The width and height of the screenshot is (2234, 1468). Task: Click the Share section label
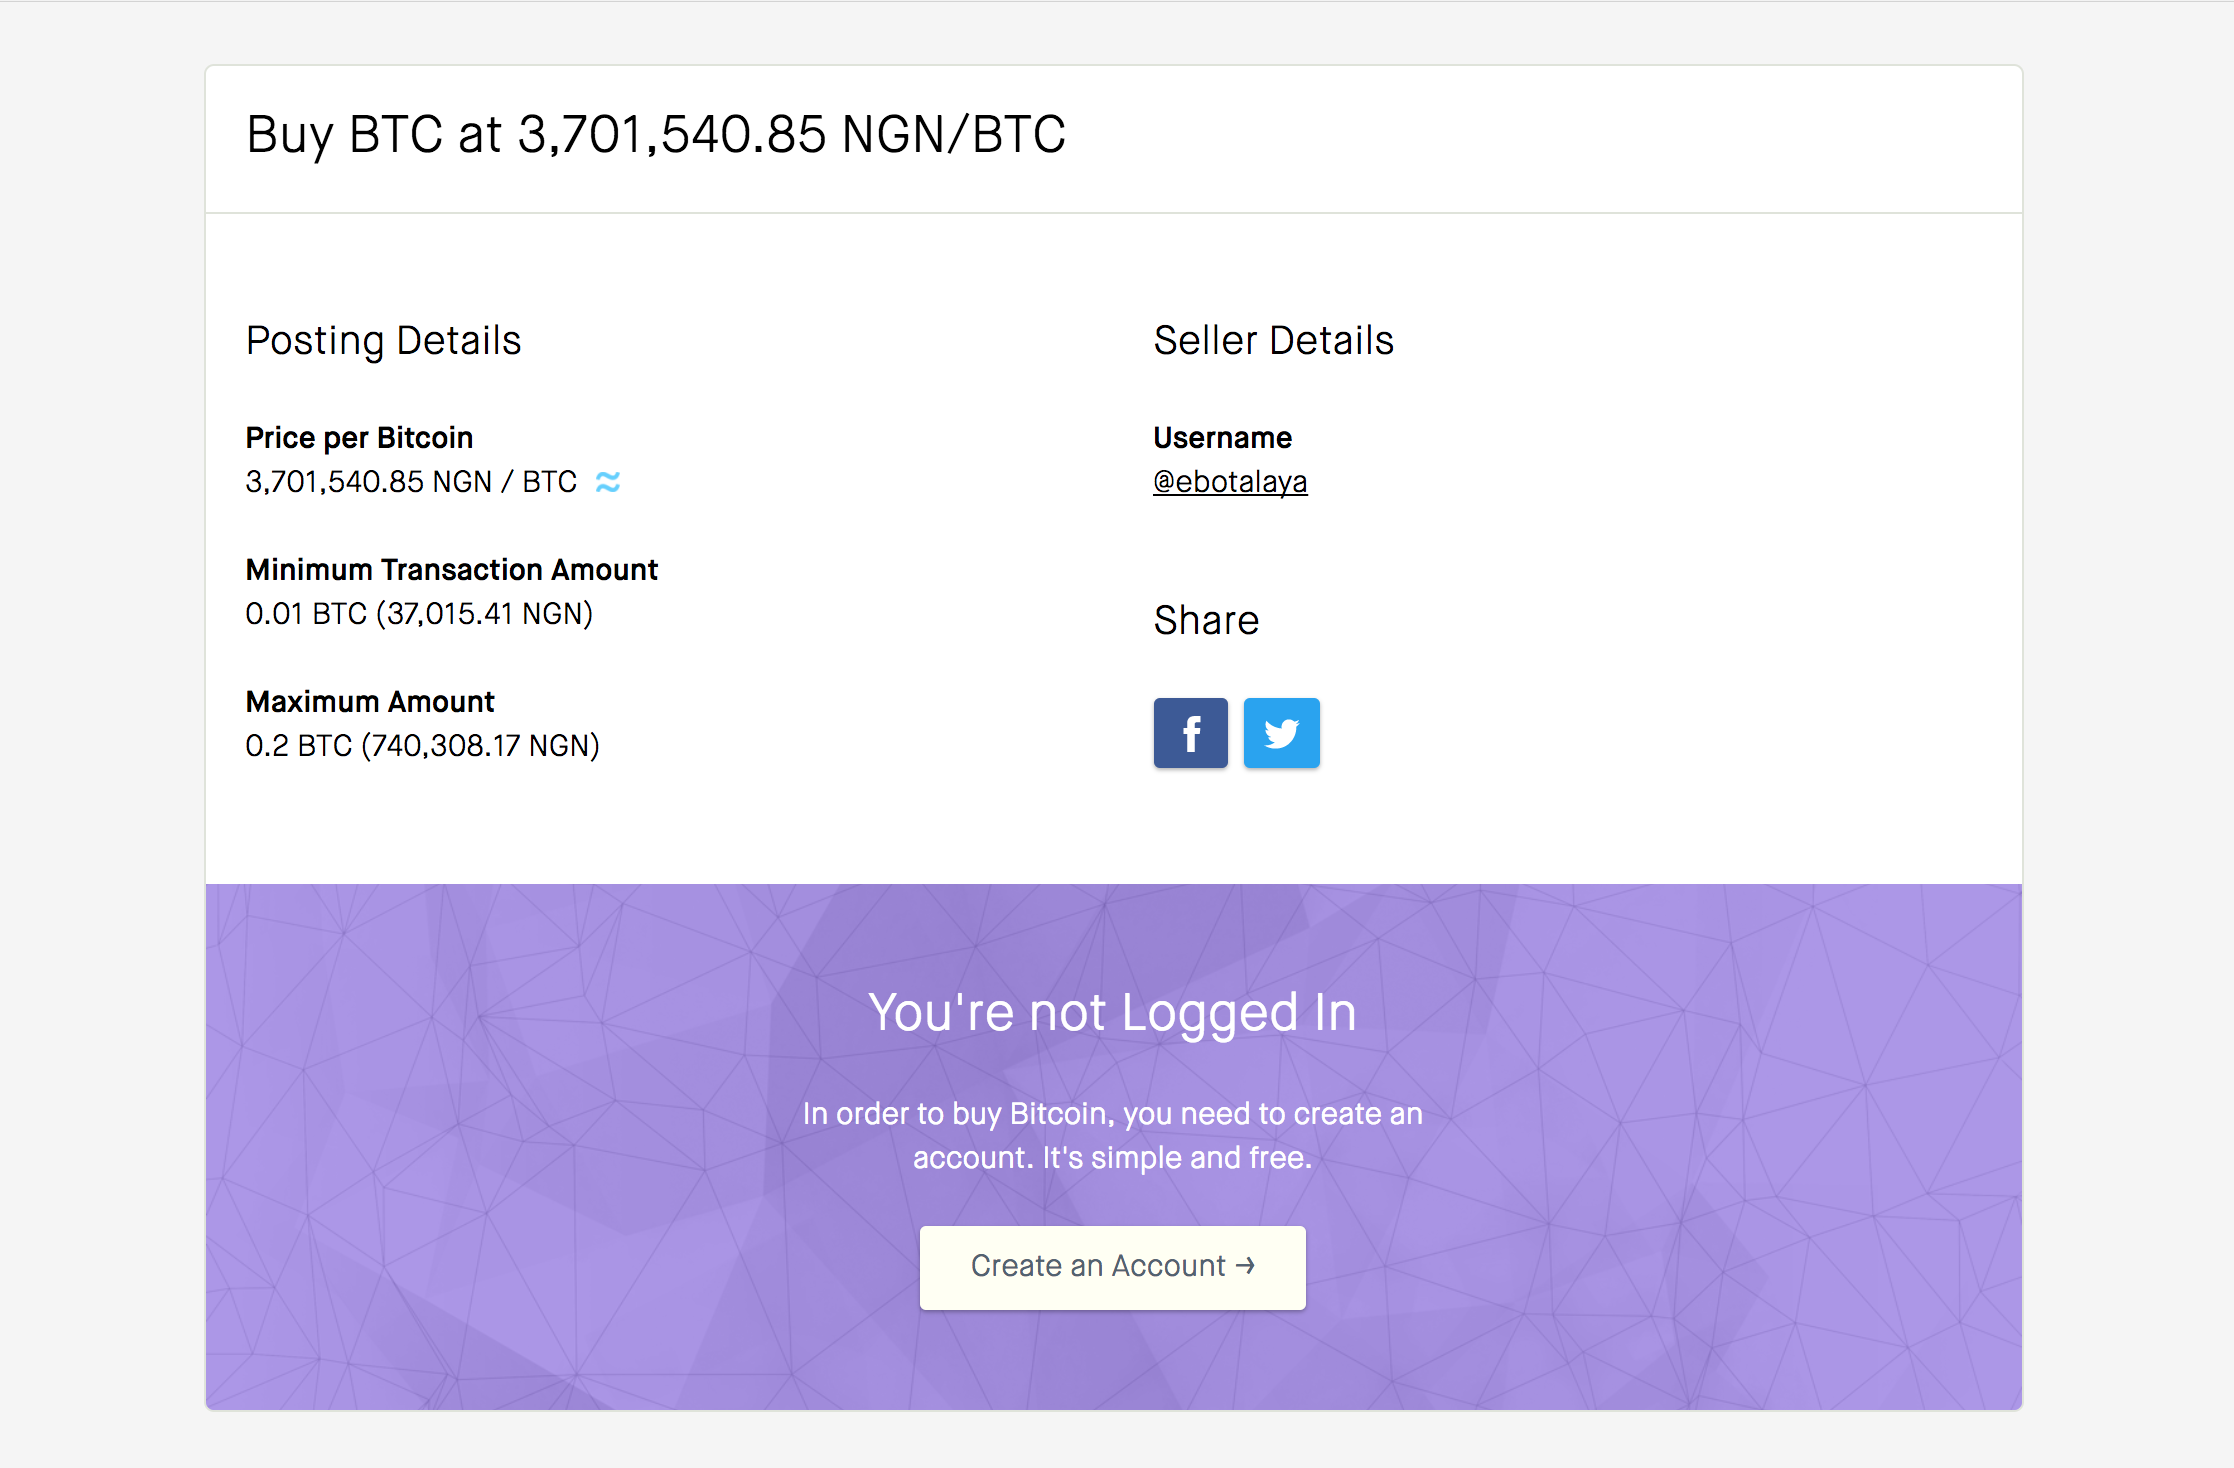tap(1206, 619)
